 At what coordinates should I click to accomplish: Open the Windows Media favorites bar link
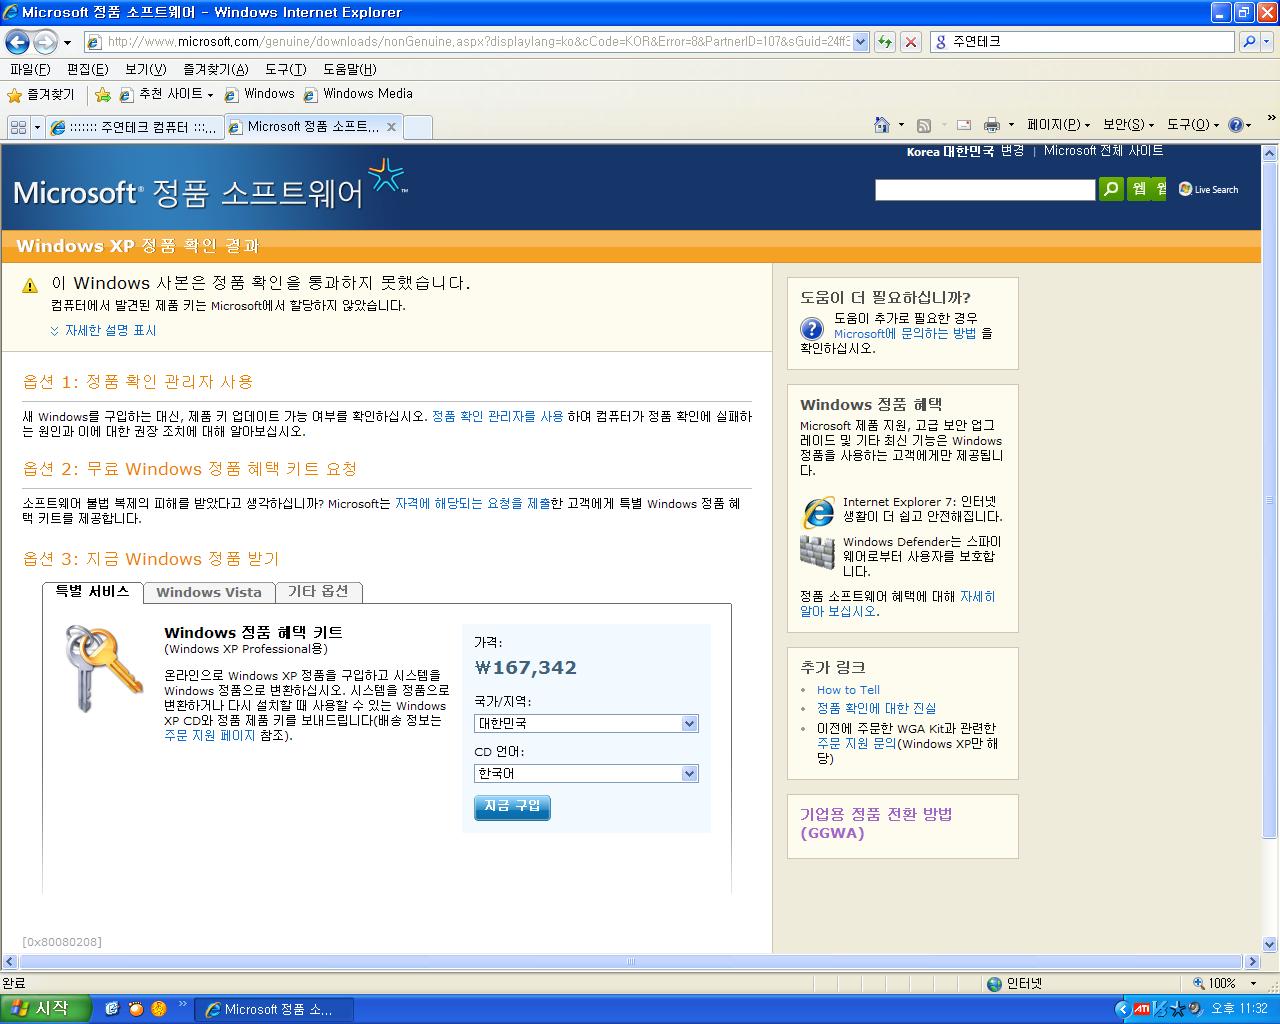(358, 94)
